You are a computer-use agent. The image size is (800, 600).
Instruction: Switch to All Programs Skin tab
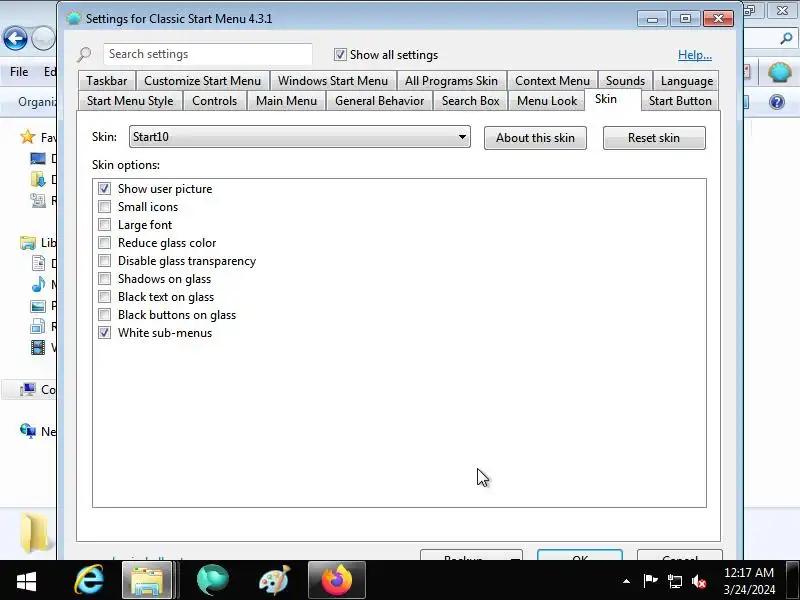click(x=452, y=81)
